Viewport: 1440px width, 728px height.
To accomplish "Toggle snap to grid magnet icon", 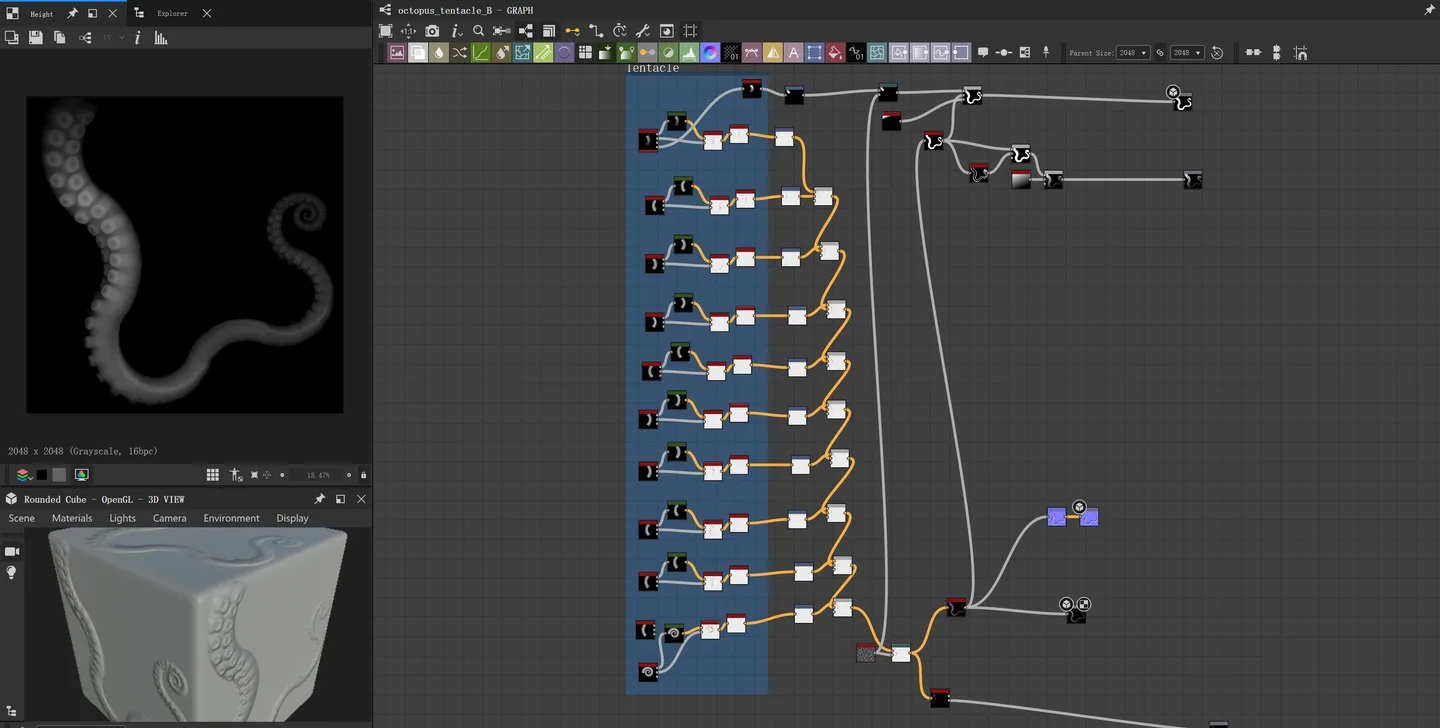I will 1301,53.
